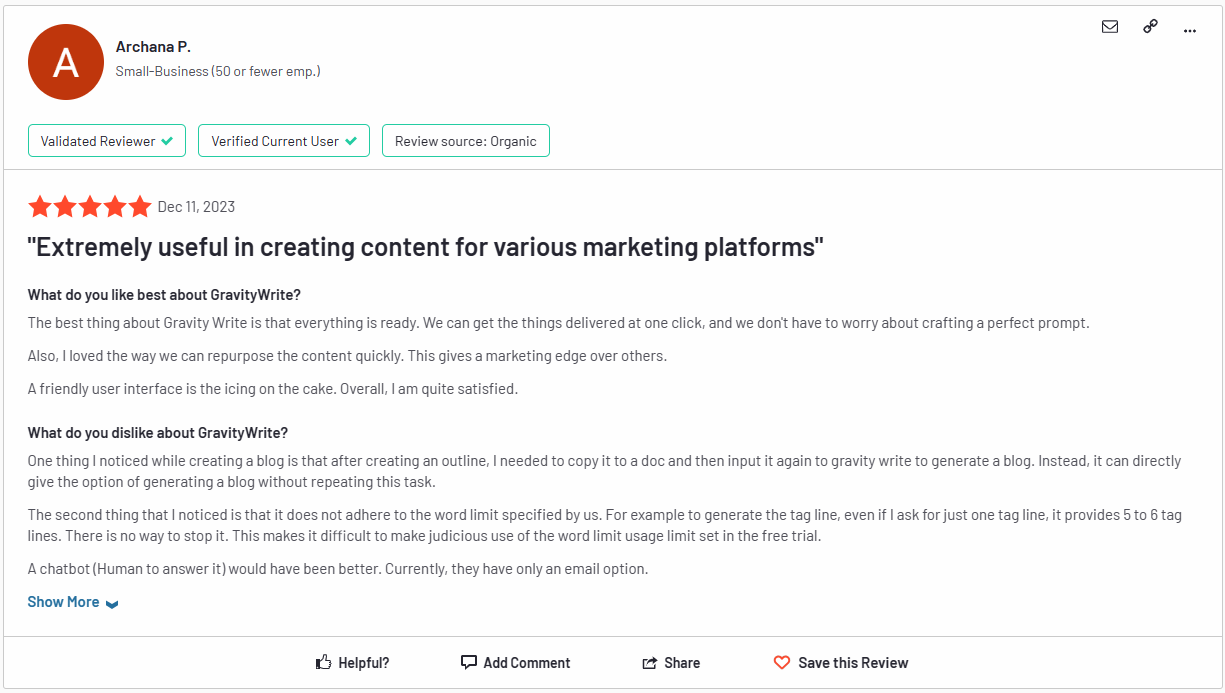Click the Archana P. reviewer name
Viewport: 1225px width, 693px height.
153,46
